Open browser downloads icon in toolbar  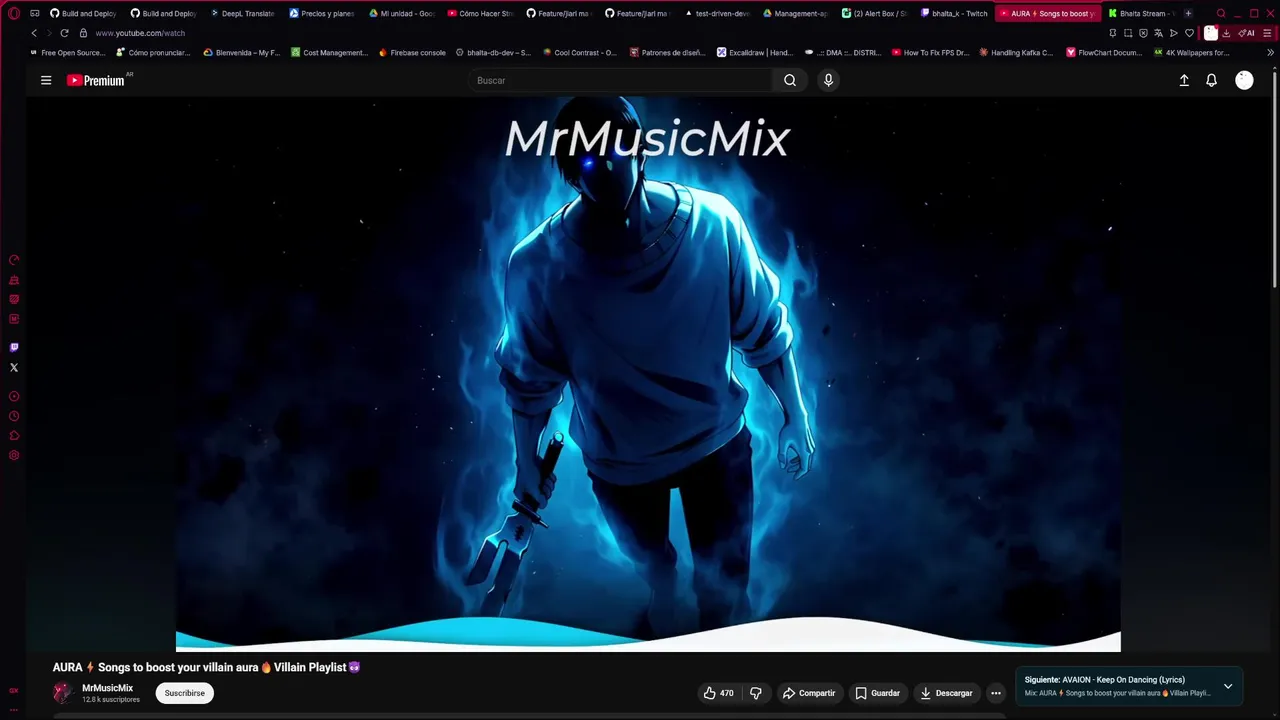pyautogui.click(x=1226, y=33)
